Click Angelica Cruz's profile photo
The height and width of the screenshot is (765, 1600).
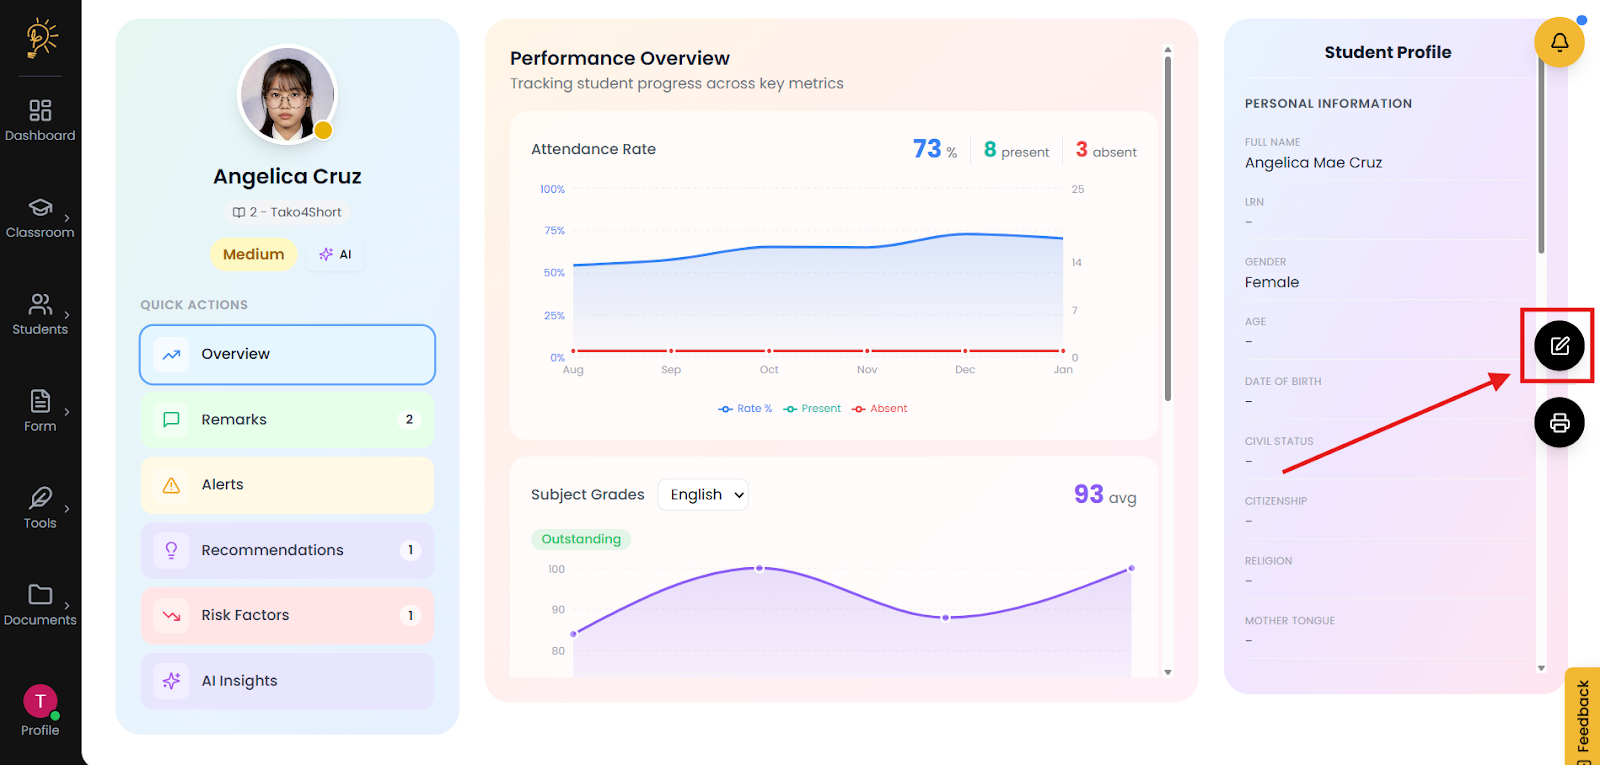coord(287,96)
